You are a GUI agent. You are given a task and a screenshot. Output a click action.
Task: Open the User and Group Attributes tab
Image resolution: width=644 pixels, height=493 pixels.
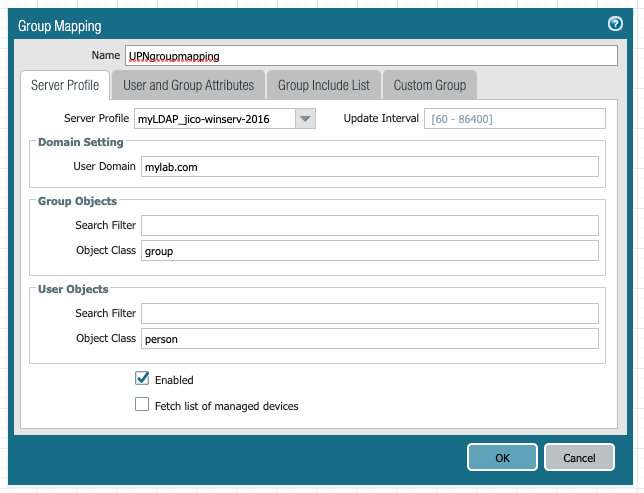(x=188, y=86)
